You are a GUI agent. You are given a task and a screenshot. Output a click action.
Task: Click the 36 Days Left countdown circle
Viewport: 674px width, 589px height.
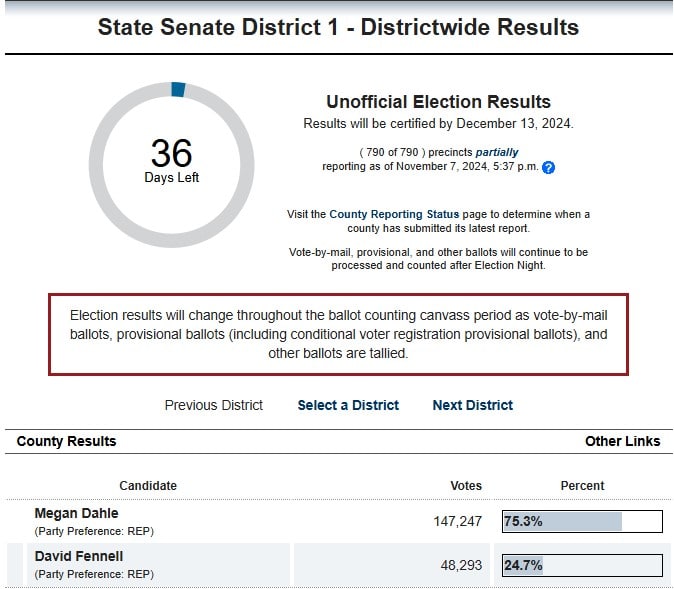click(x=172, y=164)
